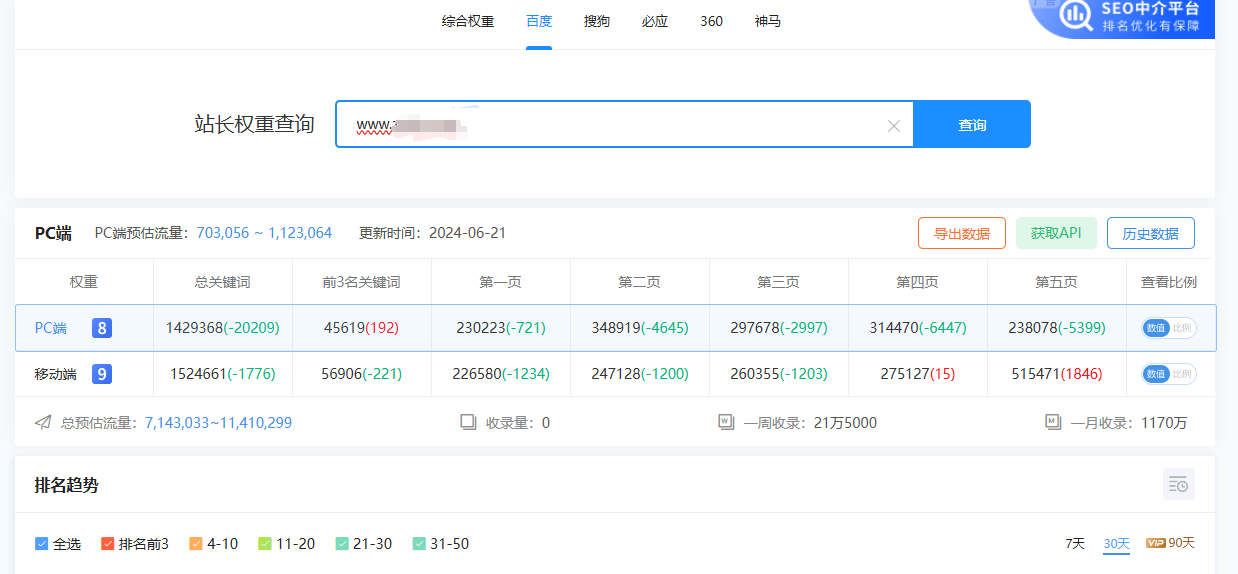Click the 45619(192) cell
1238x574 pixels.
(x=361, y=328)
